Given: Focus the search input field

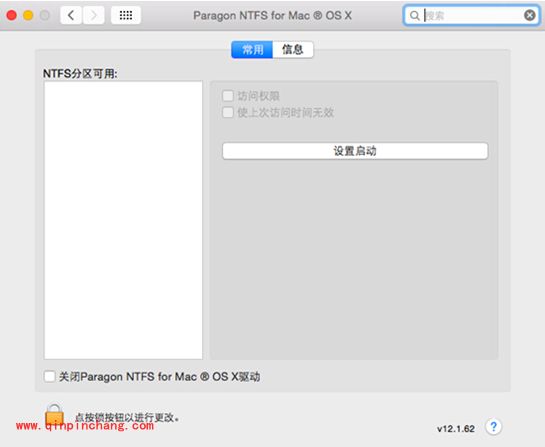Looking at the screenshot, I should pyautogui.click(x=472, y=16).
